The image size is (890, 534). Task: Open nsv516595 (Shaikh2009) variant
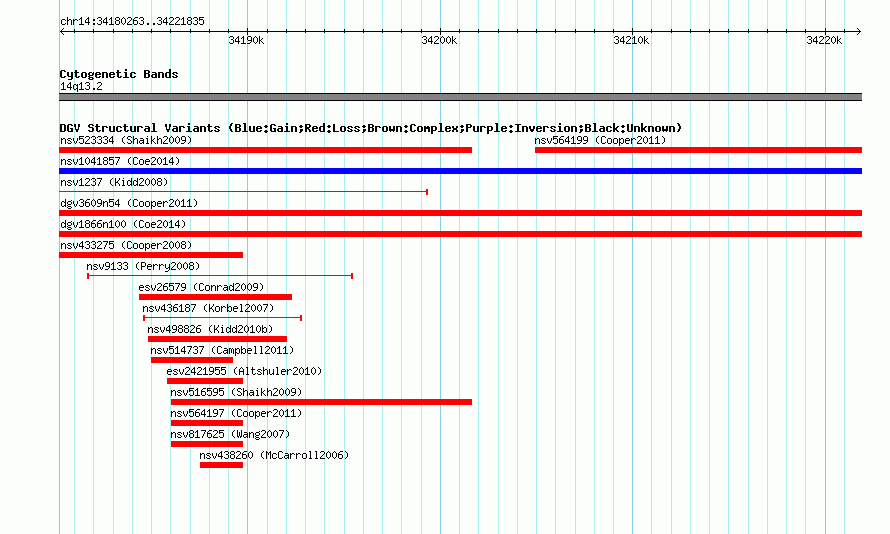pyautogui.click(x=236, y=392)
